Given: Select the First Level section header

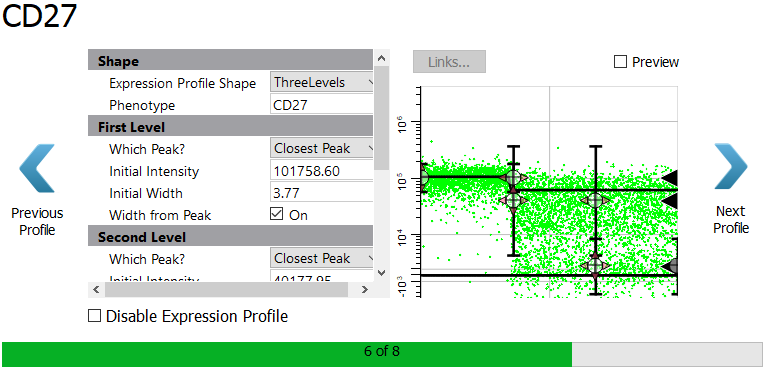Looking at the screenshot, I should pos(231,127).
